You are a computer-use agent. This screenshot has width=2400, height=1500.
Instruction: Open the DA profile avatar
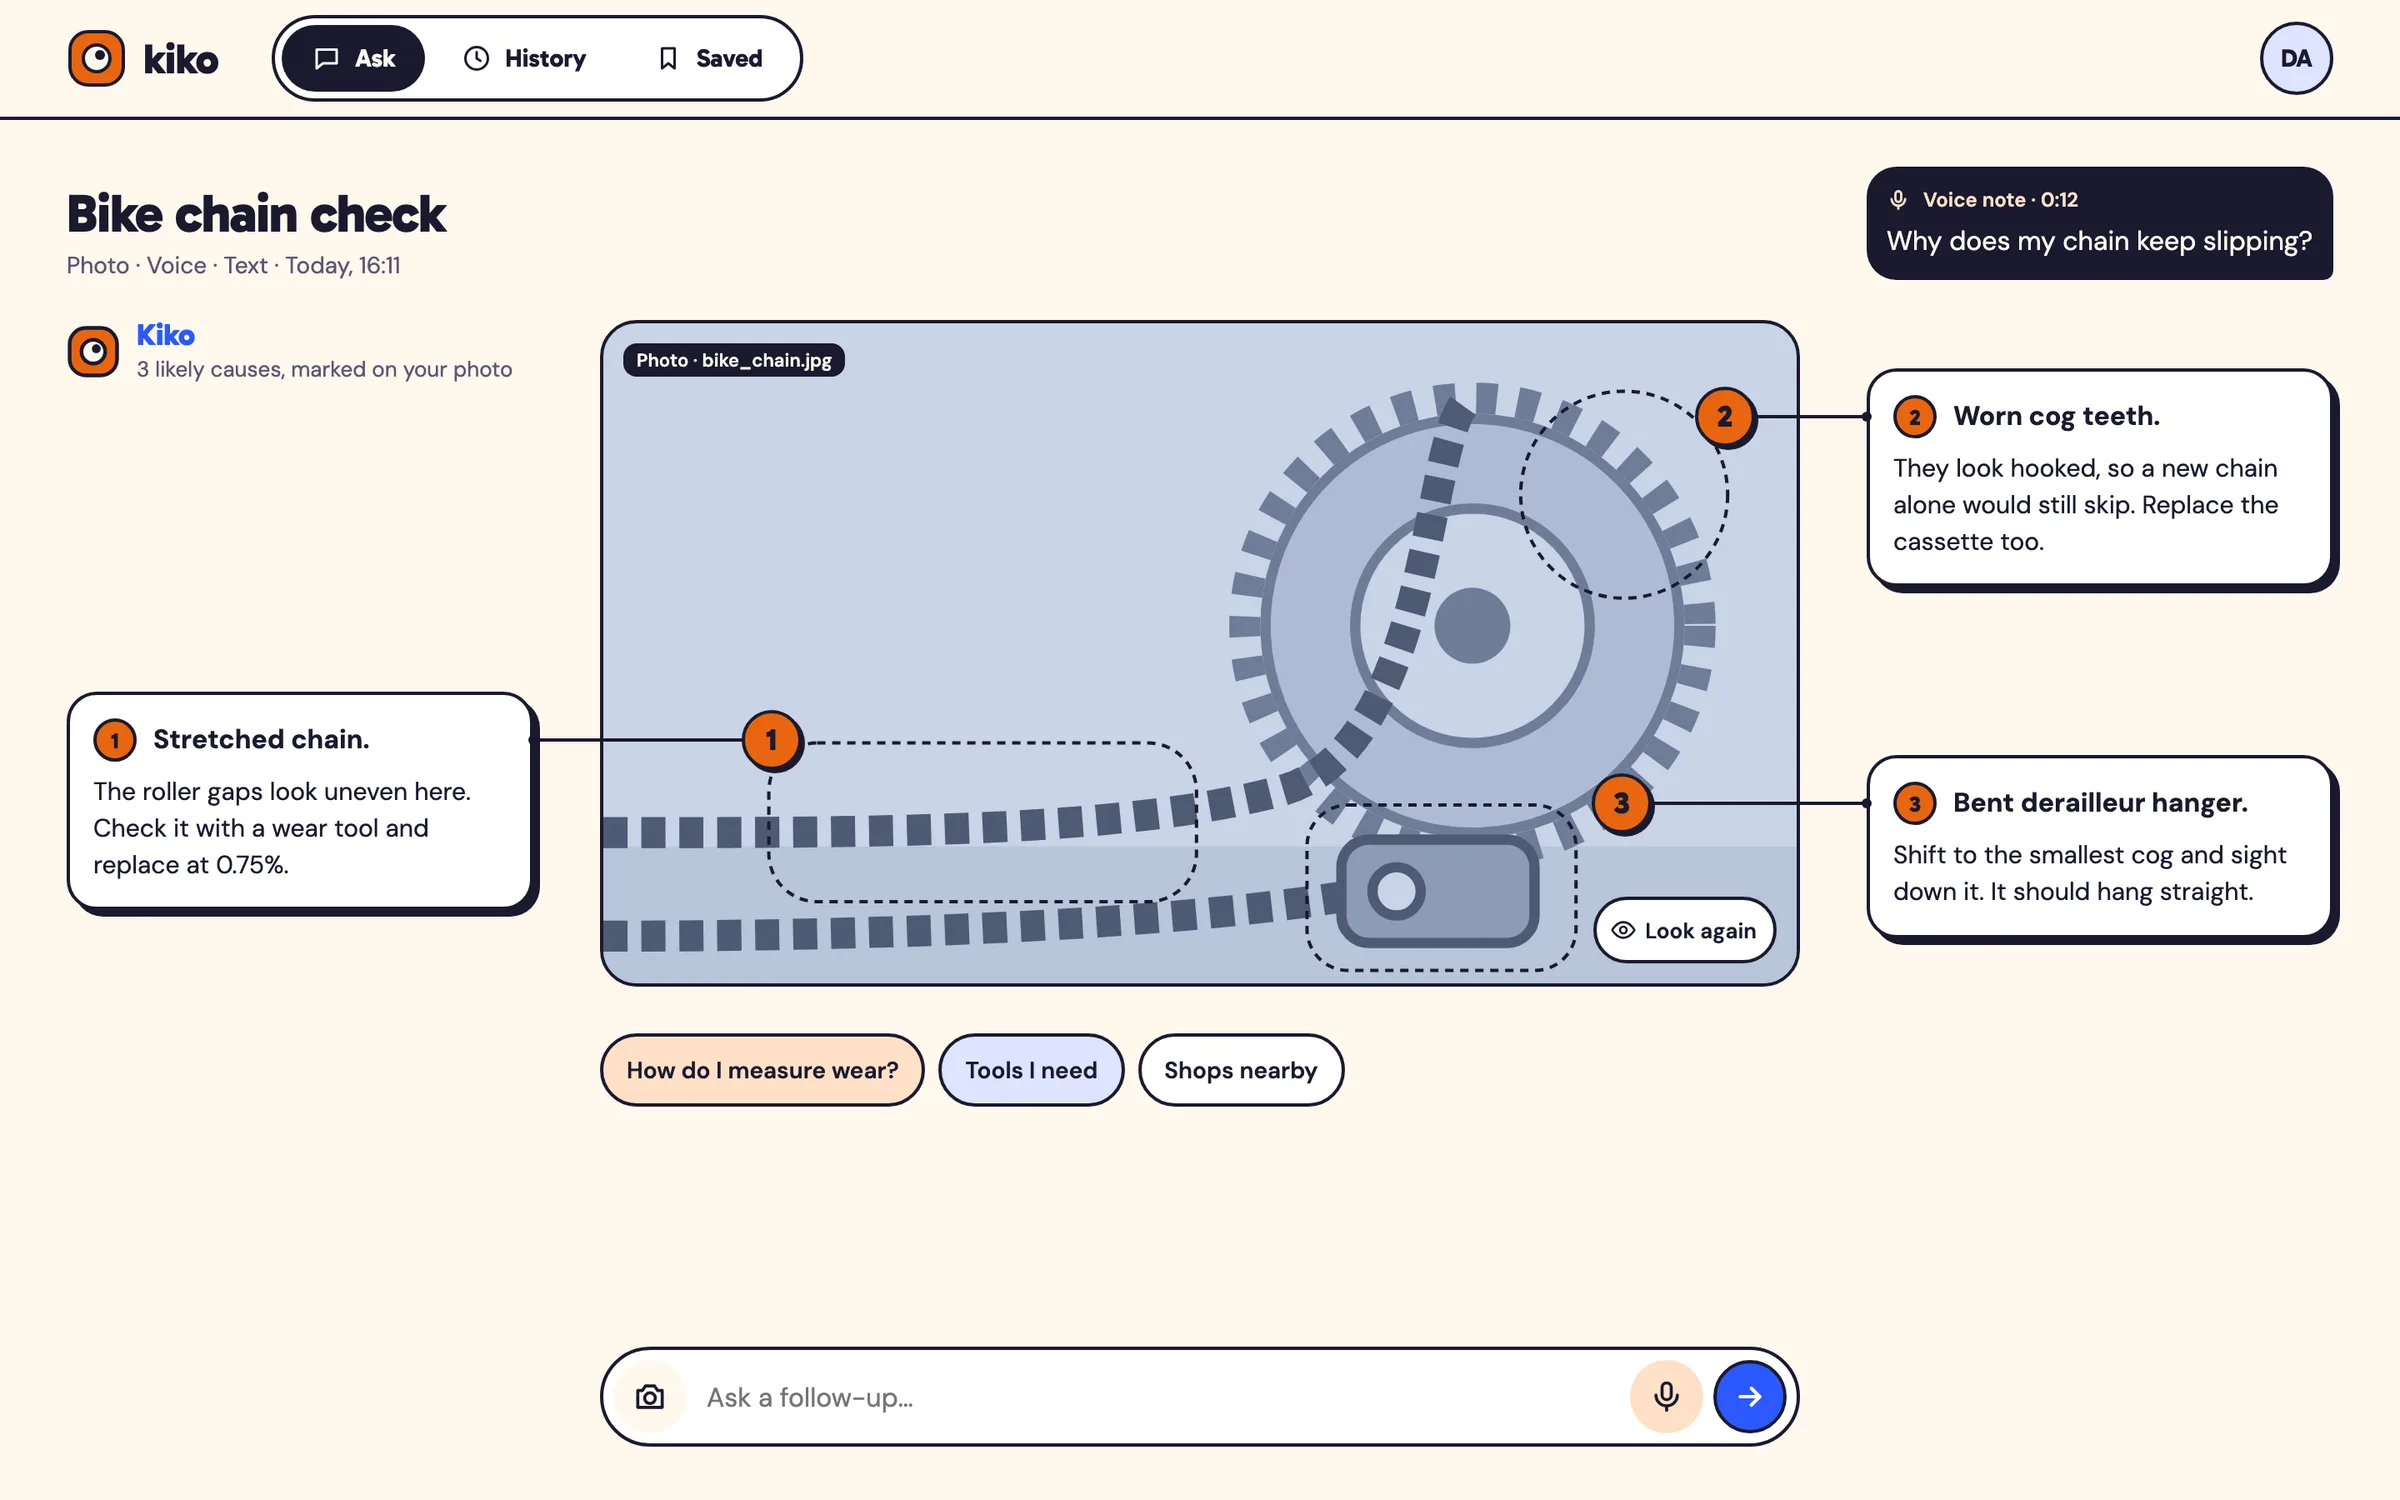[2296, 58]
